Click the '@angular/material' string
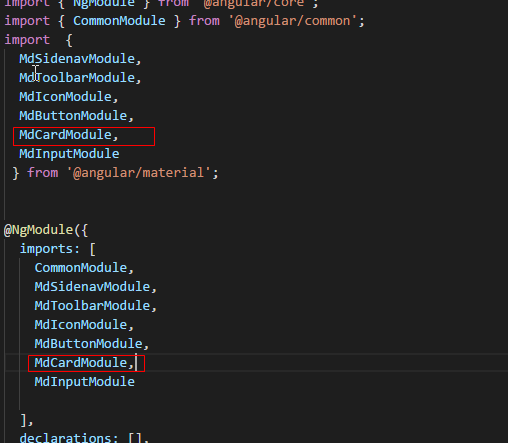The image size is (508, 443). tap(139, 173)
